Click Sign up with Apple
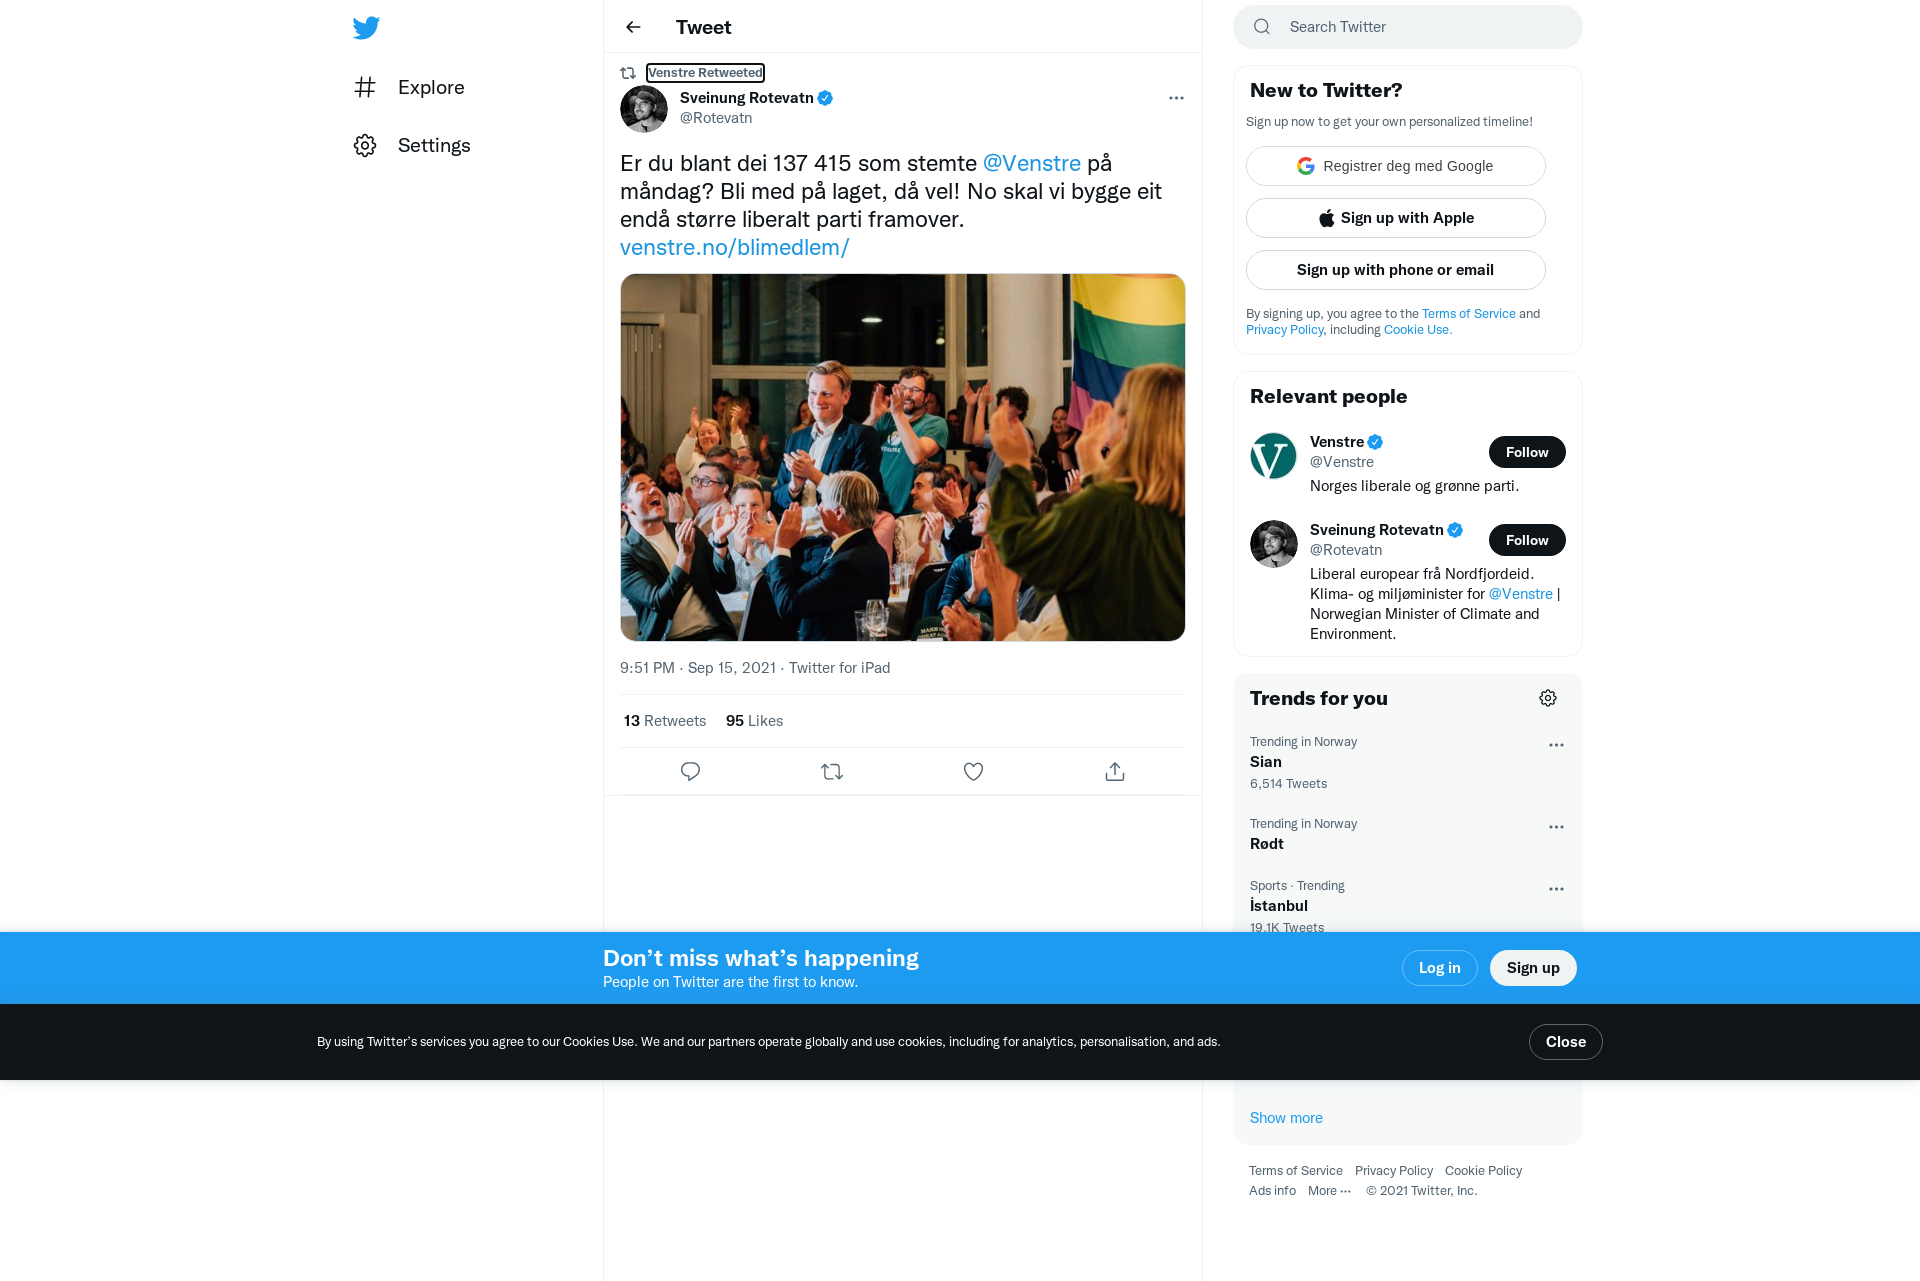The height and width of the screenshot is (1281, 1920). pyautogui.click(x=1395, y=218)
